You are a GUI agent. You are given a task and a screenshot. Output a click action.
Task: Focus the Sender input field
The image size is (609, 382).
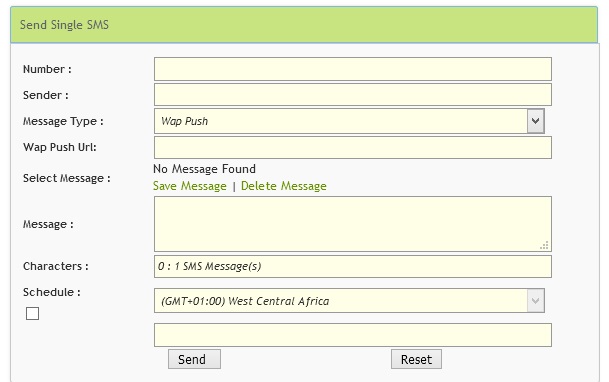353,95
